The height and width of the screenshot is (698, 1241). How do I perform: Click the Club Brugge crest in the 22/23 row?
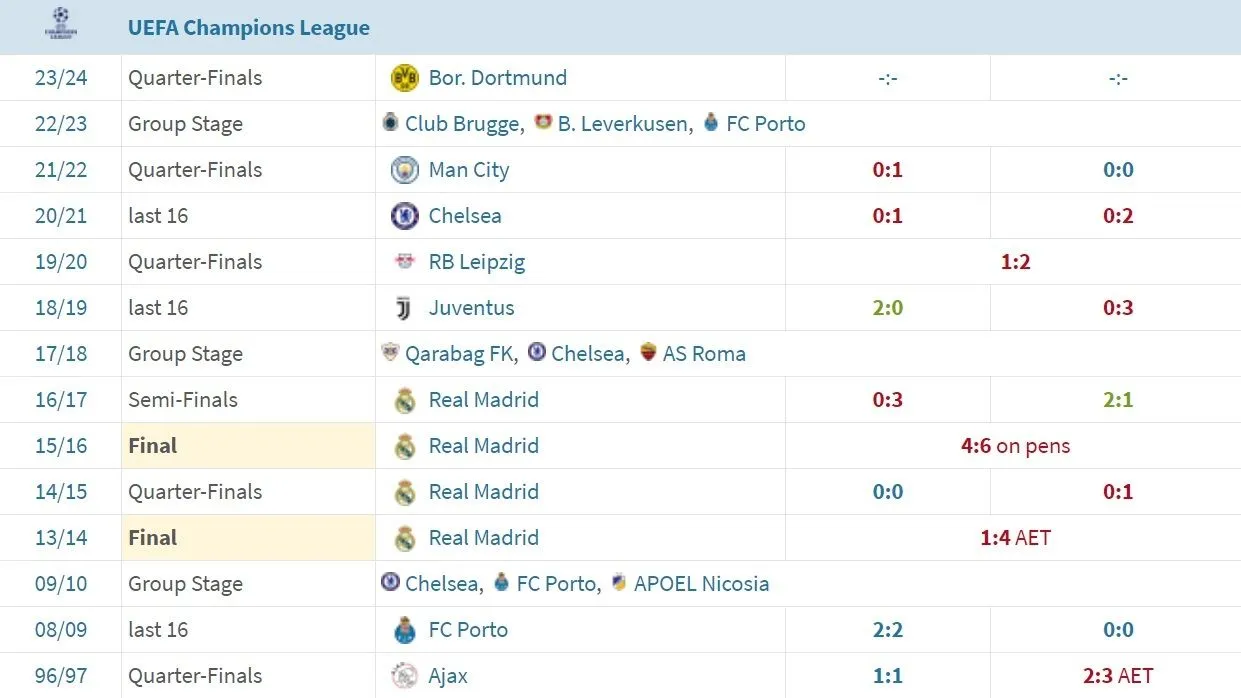pyautogui.click(x=390, y=123)
